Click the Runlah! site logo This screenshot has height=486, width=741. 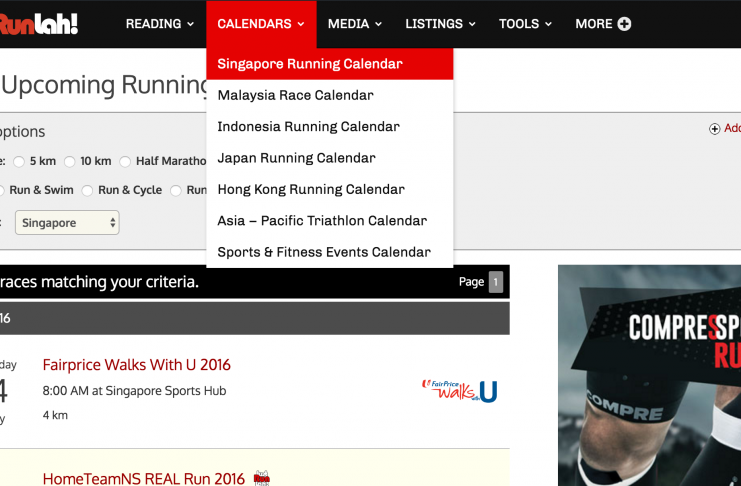tap(39, 24)
